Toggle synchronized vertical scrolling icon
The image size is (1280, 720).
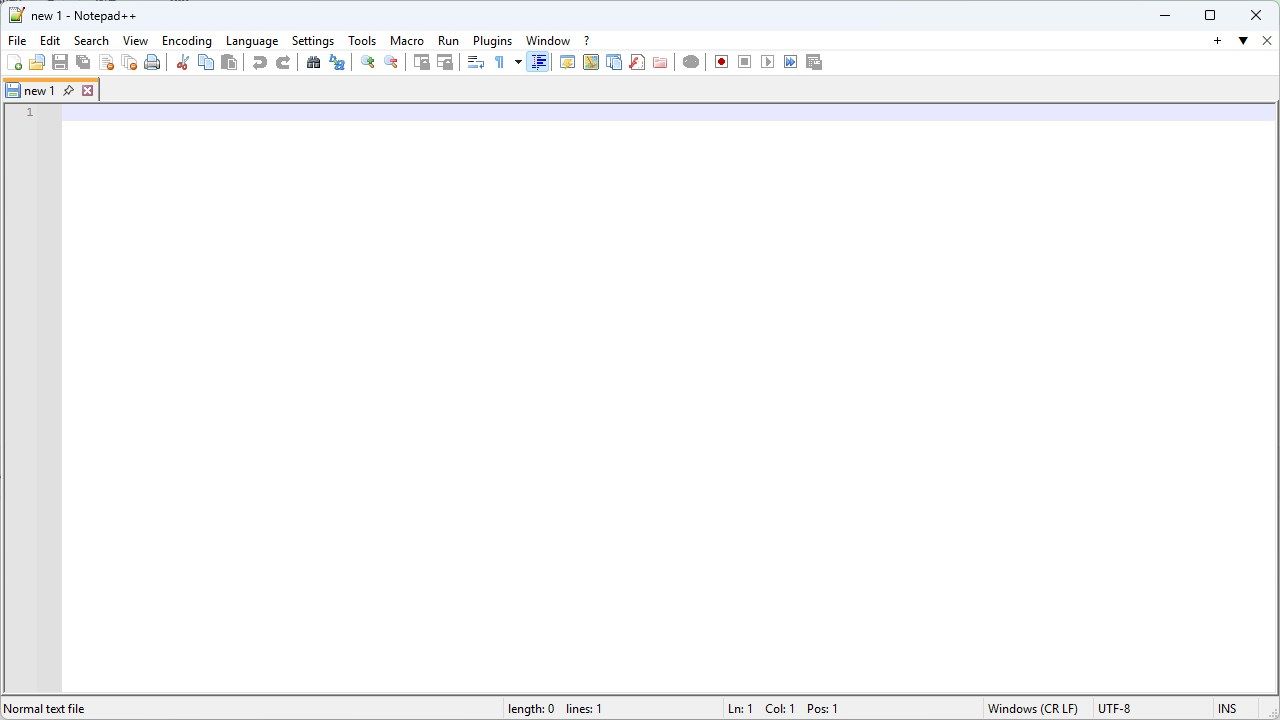click(422, 62)
